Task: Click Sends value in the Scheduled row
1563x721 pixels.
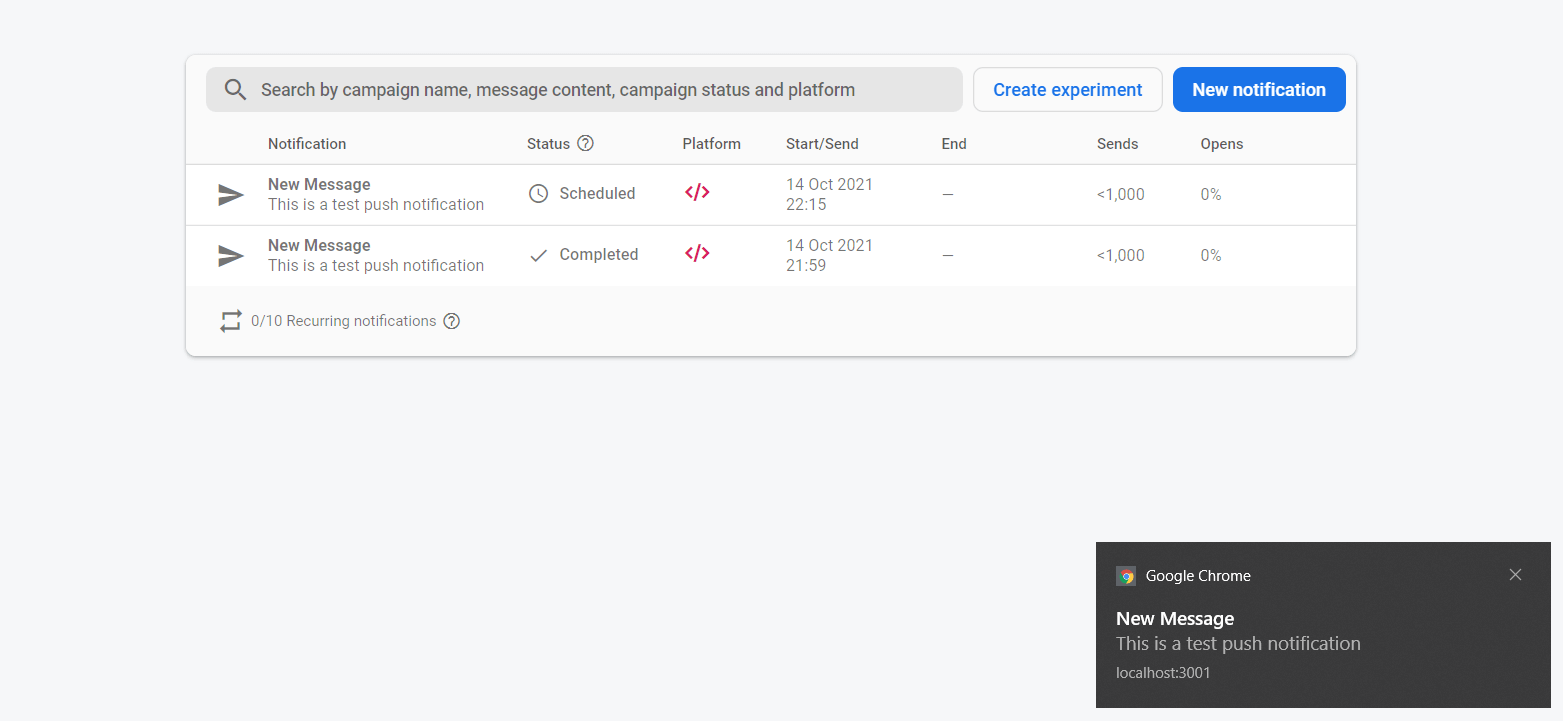Action: pyautogui.click(x=1120, y=195)
